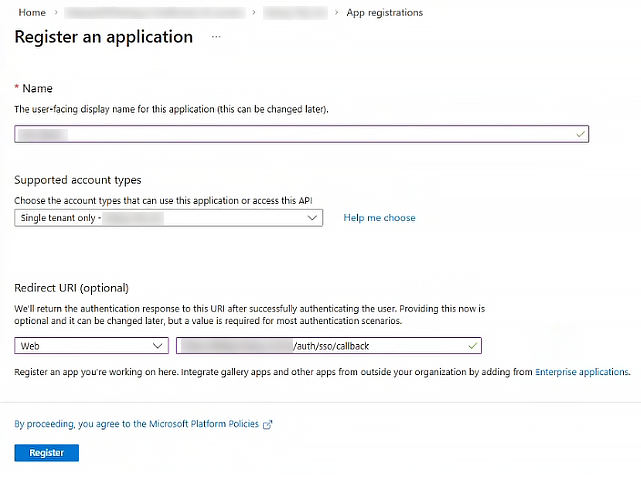This screenshot has height=485, width=641.
Task: Open App registrations breadcrumb
Action: pyautogui.click(x=384, y=13)
